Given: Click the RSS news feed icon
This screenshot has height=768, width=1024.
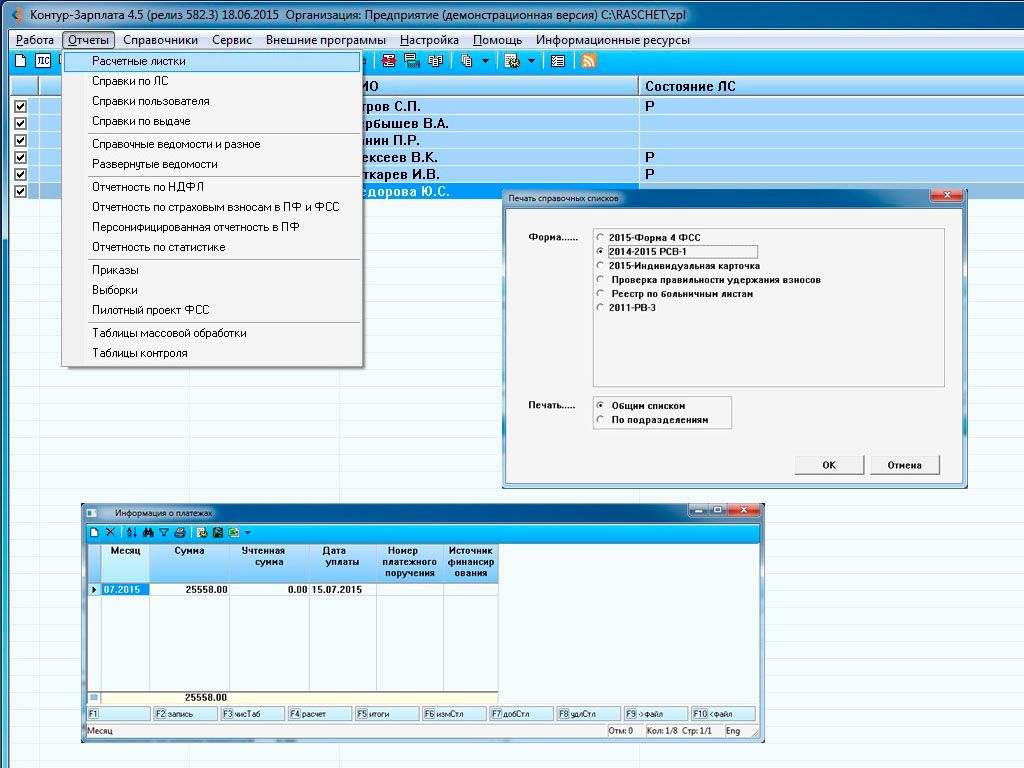Looking at the screenshot, I should tap(588, 61).
